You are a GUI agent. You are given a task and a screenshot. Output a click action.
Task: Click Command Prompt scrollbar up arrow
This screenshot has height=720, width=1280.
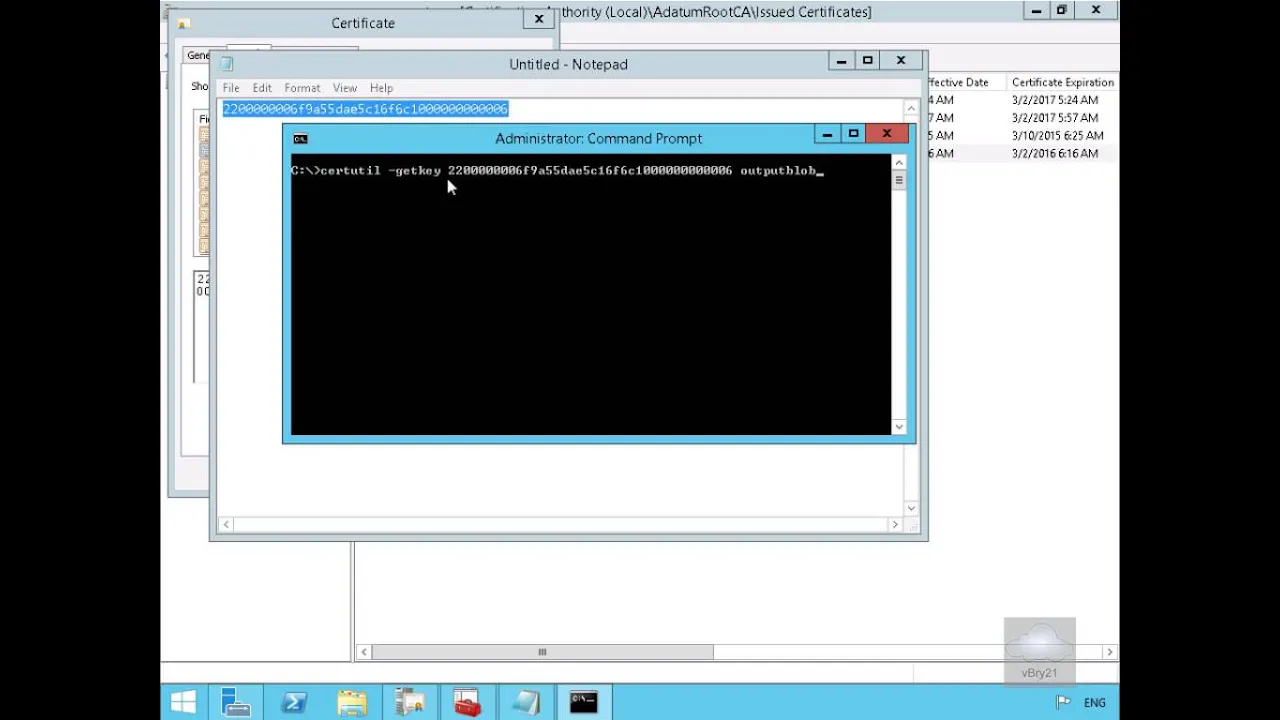[899, 162]
